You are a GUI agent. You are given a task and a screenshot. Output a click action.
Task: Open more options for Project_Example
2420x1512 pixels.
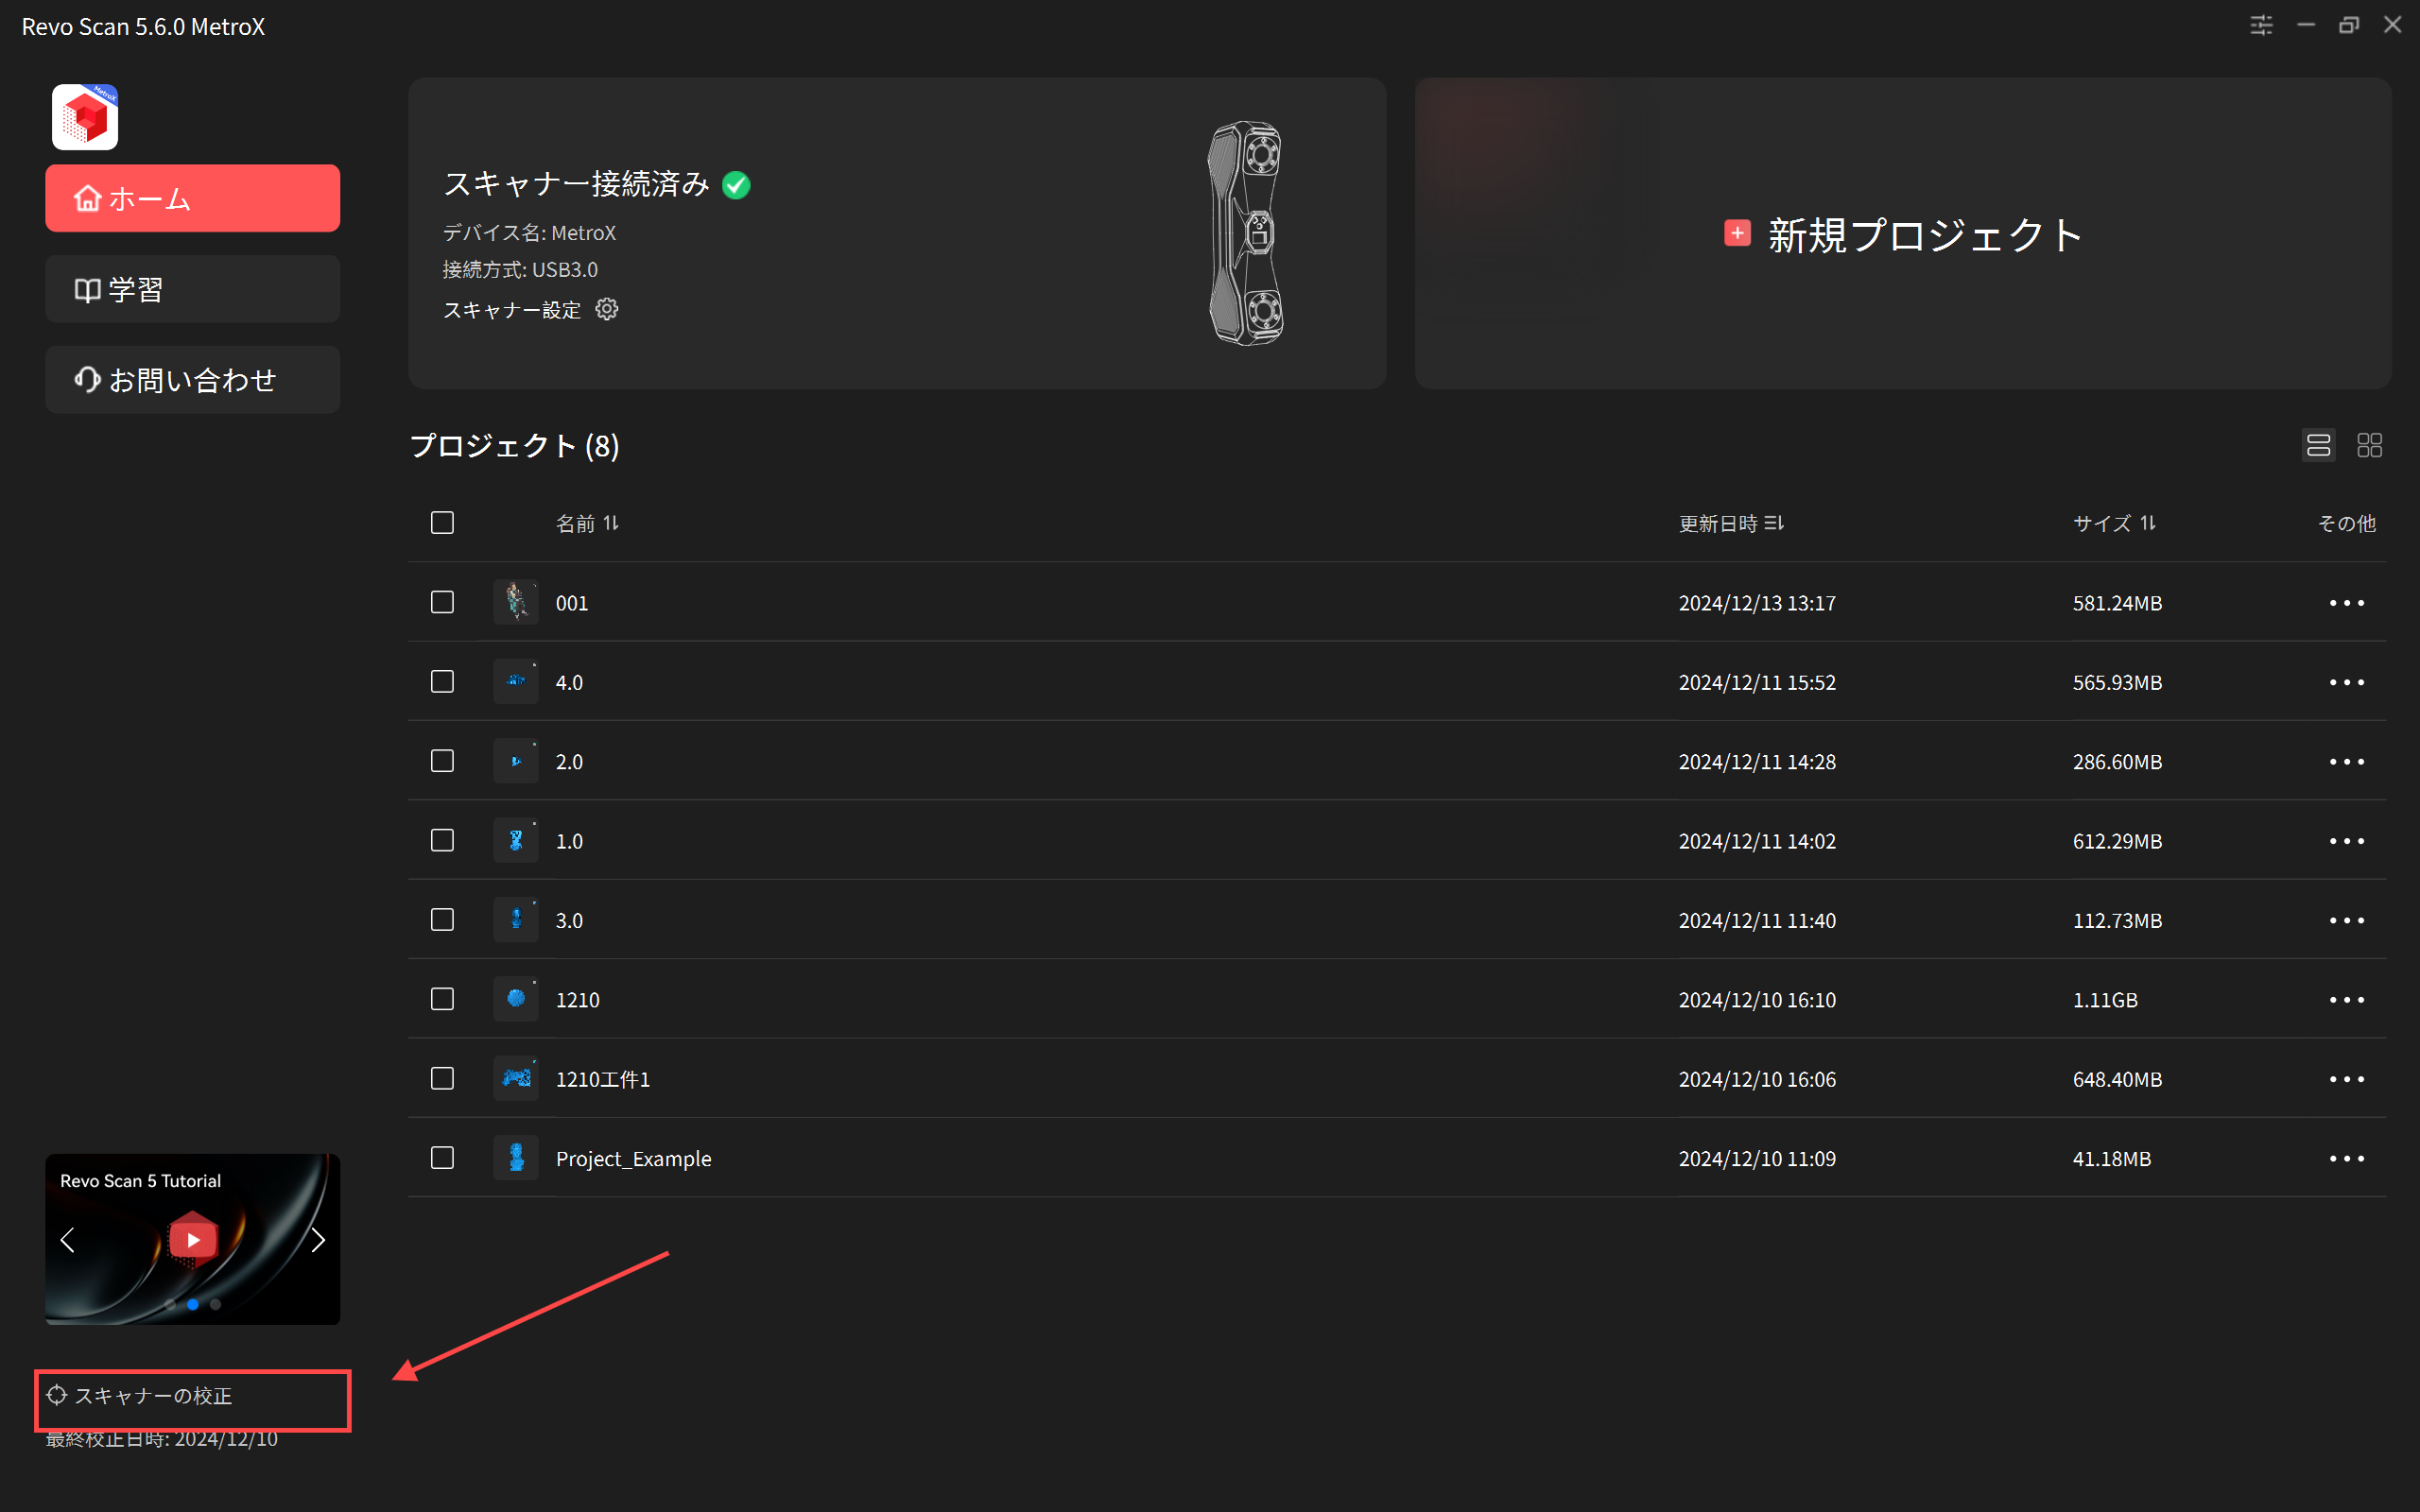pos(2346,1158)
